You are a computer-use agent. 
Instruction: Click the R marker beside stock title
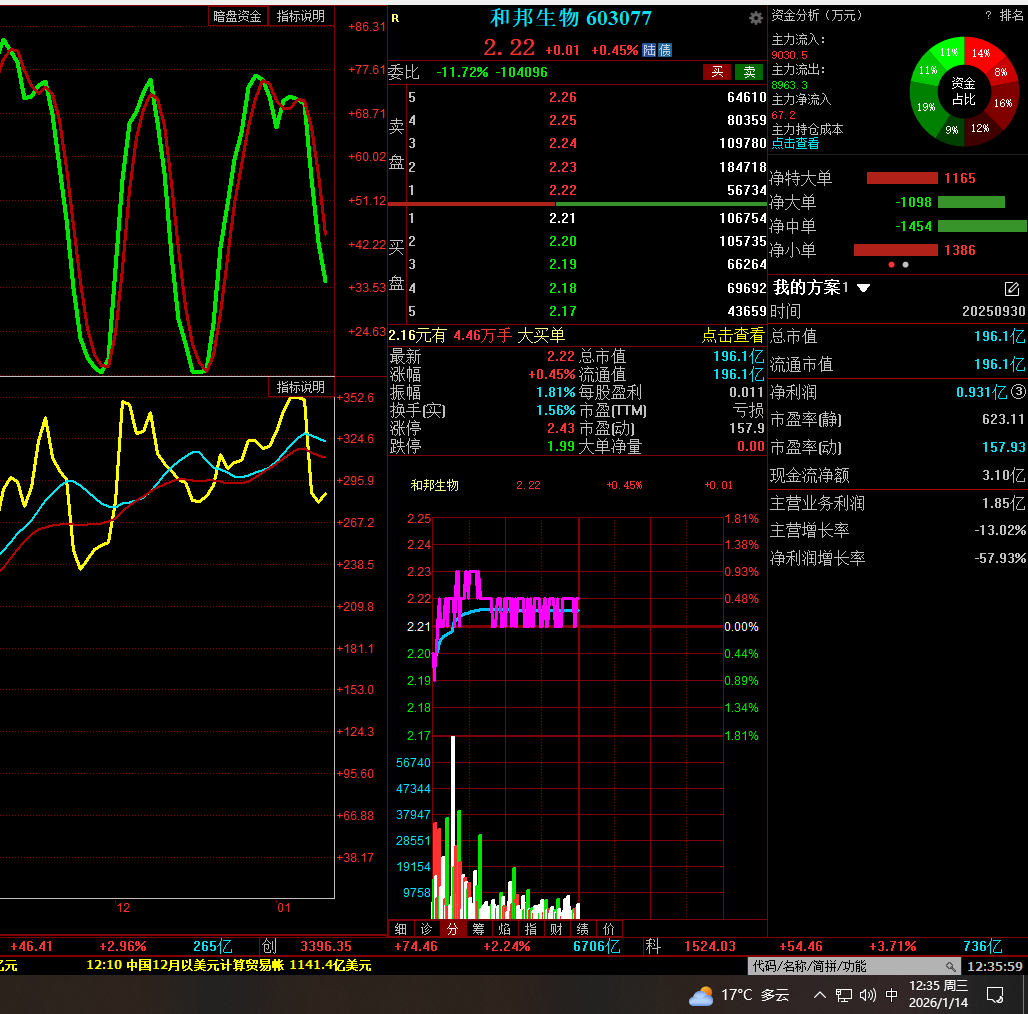point(395,18)
